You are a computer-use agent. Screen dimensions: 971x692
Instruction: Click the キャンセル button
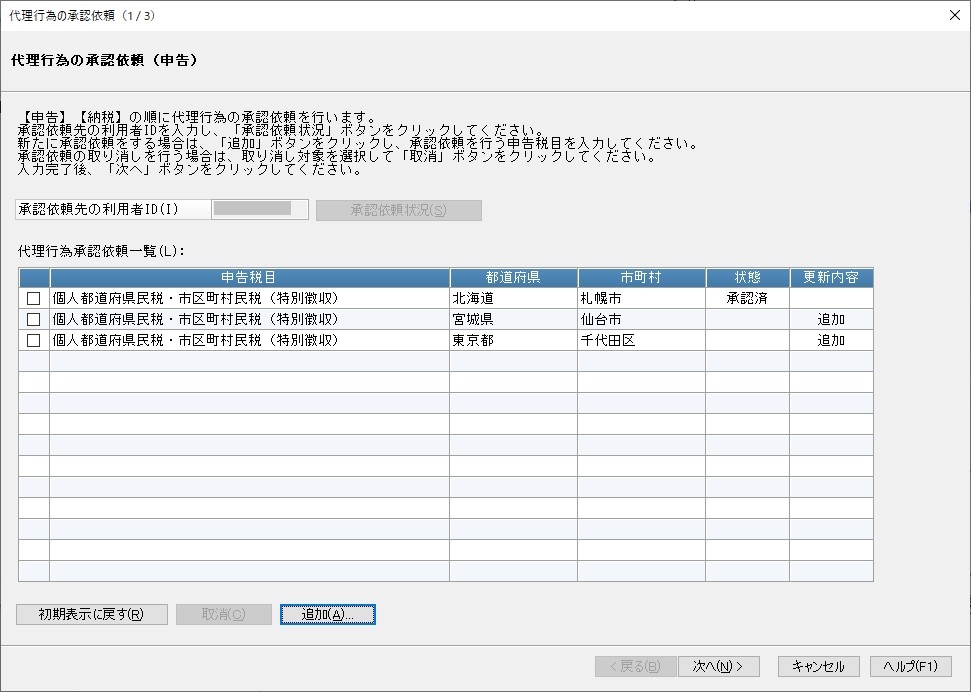819,667
